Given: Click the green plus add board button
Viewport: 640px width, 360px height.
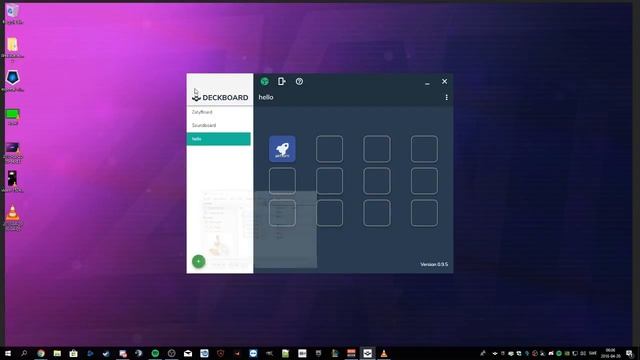Looking at the screenshot, I should [198, 261].
